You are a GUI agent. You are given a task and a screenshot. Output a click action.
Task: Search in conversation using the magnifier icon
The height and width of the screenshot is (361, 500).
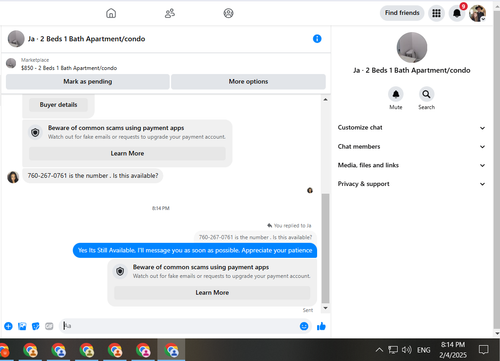[x=426, y=94]
